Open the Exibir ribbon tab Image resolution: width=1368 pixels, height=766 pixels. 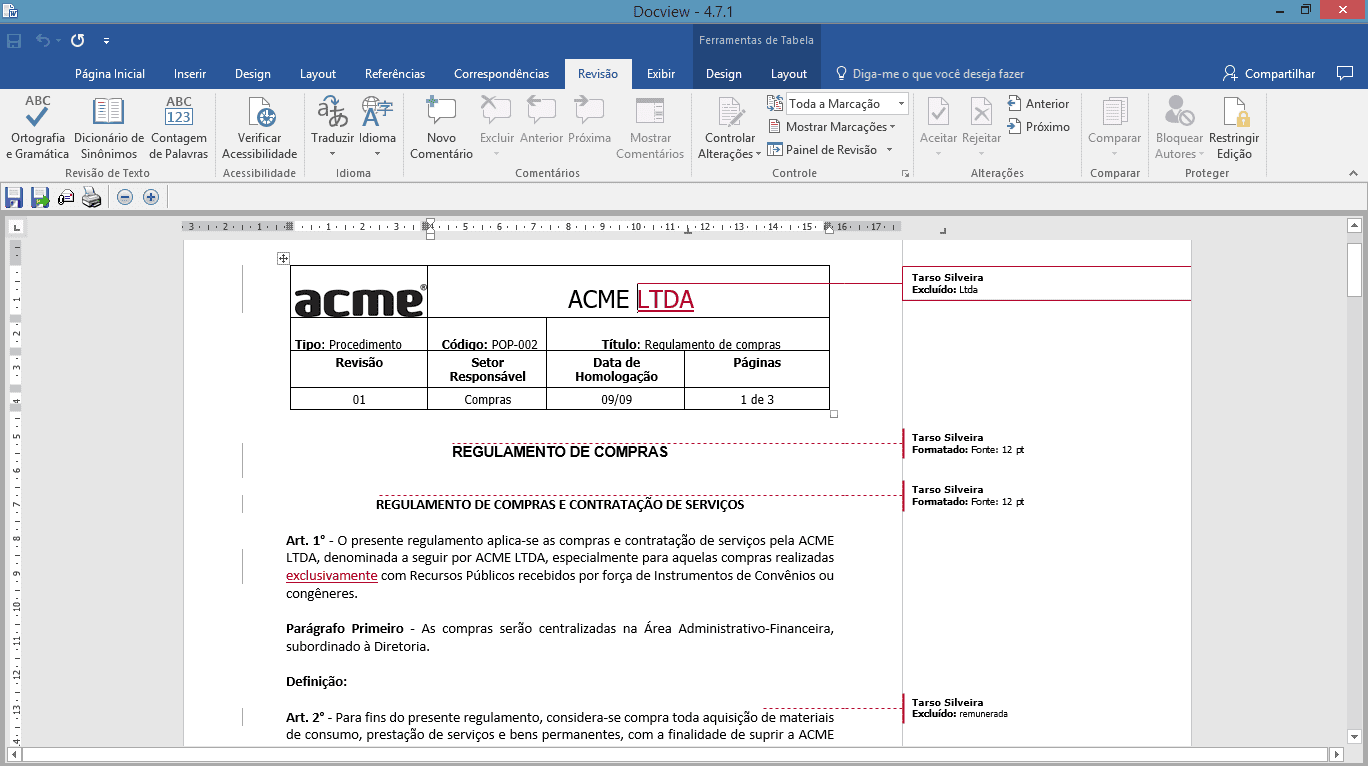(x=661, y=74)
